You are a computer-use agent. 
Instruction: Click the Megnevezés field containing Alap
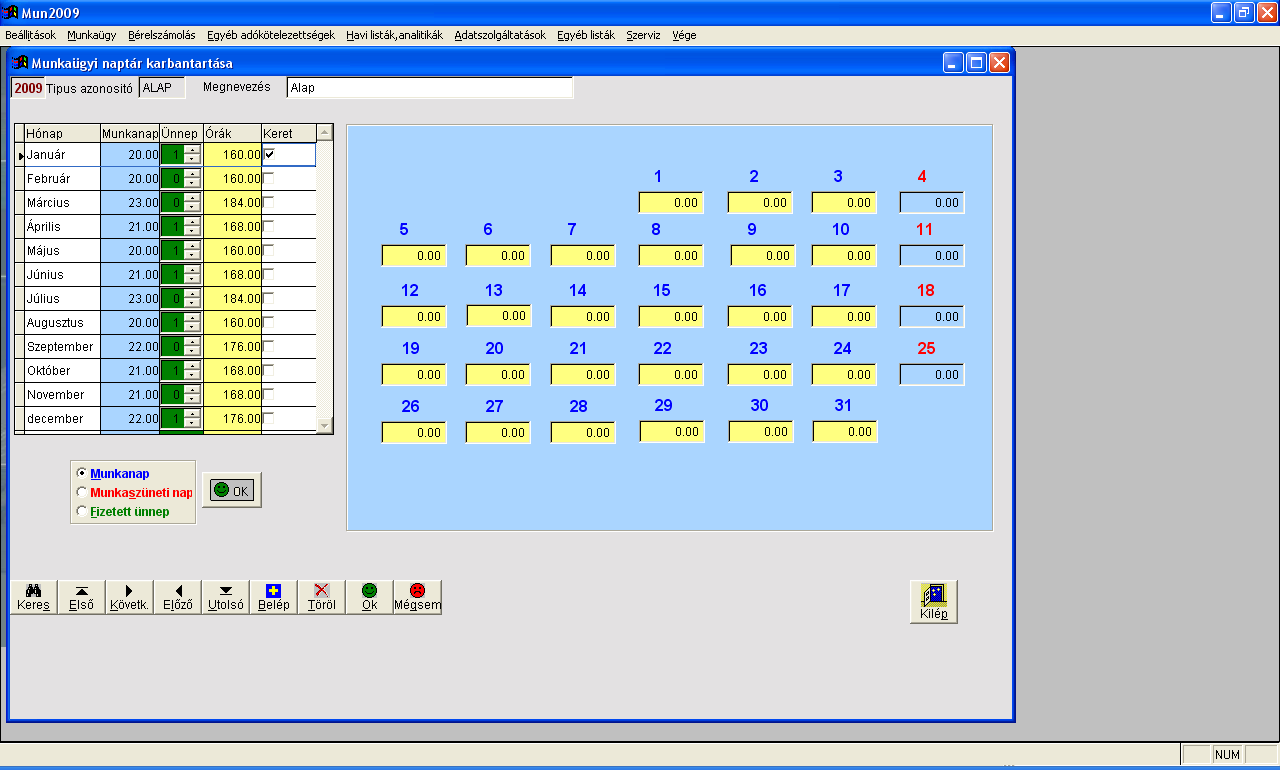pos(430,88)
